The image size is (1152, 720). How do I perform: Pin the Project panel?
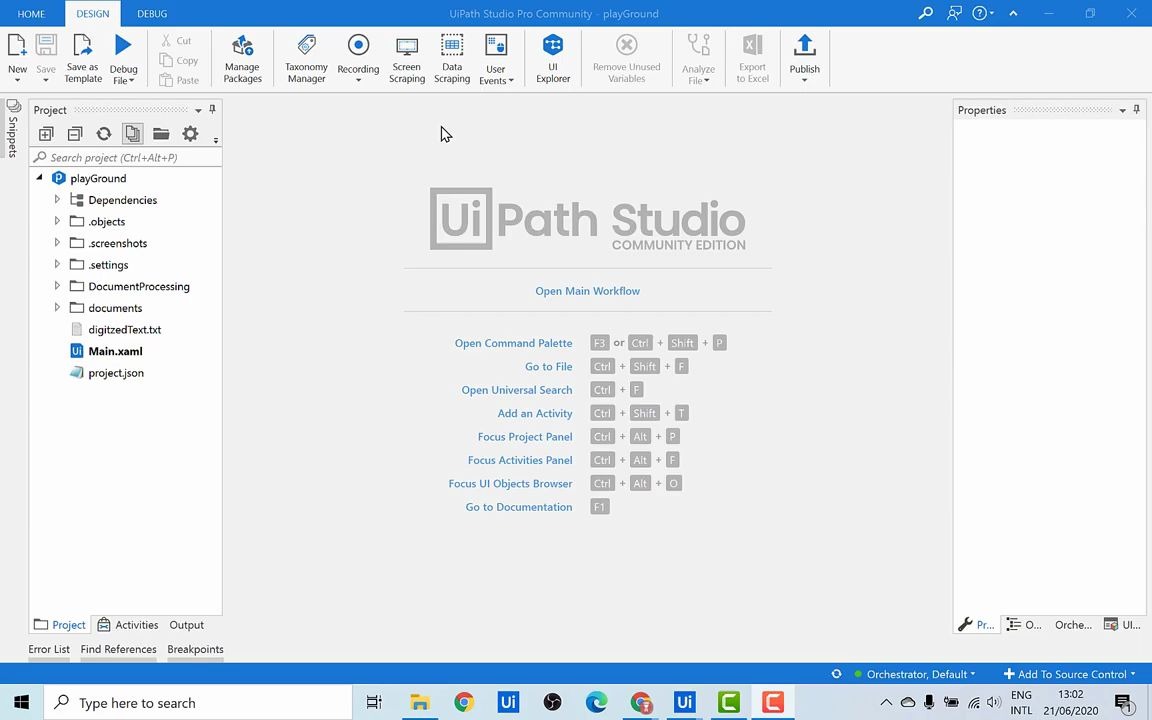212,110
